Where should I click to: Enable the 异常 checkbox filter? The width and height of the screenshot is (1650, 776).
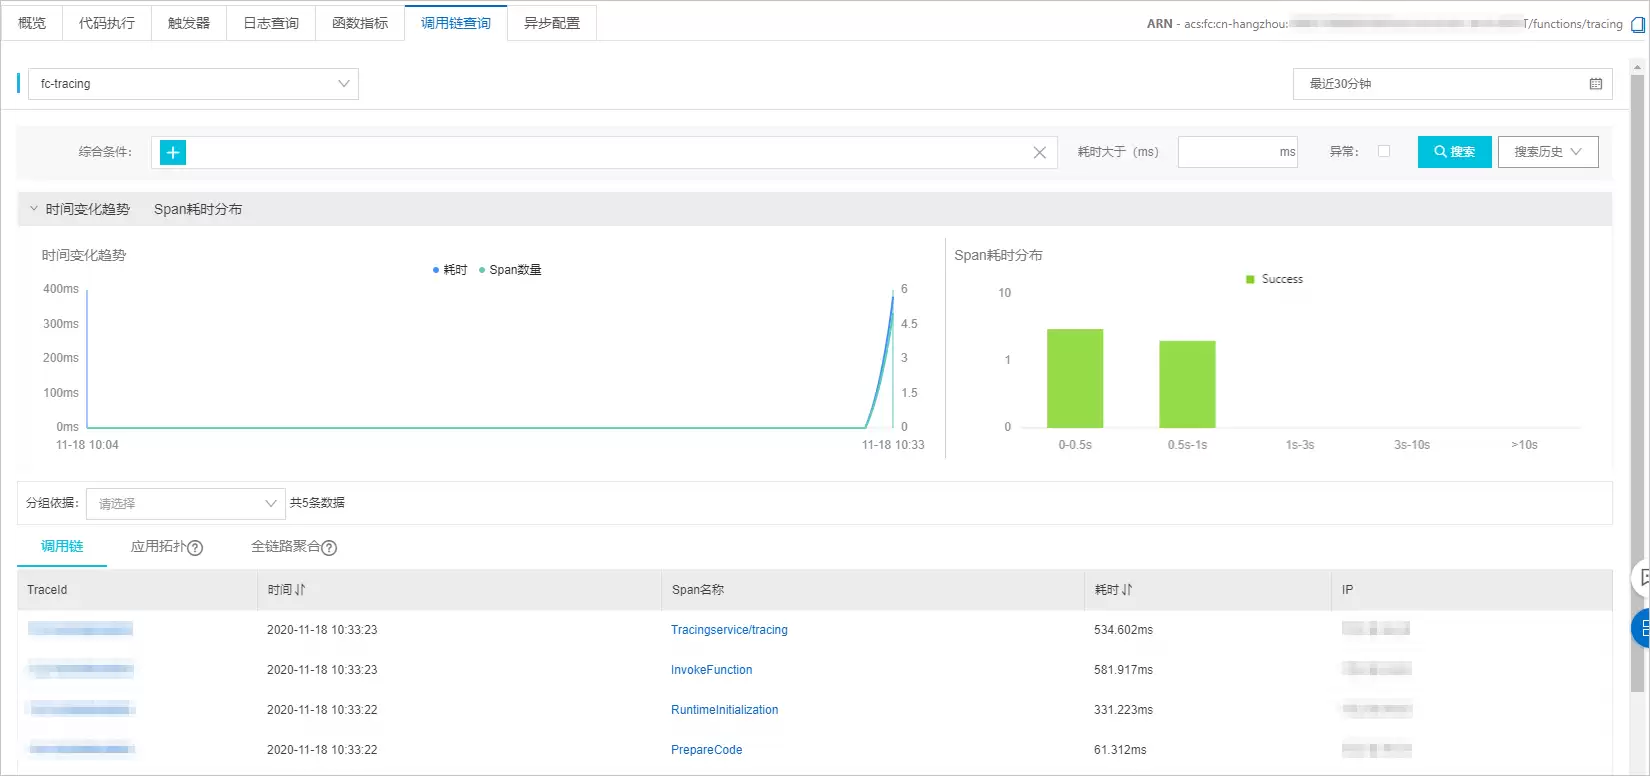[1384, 151]
